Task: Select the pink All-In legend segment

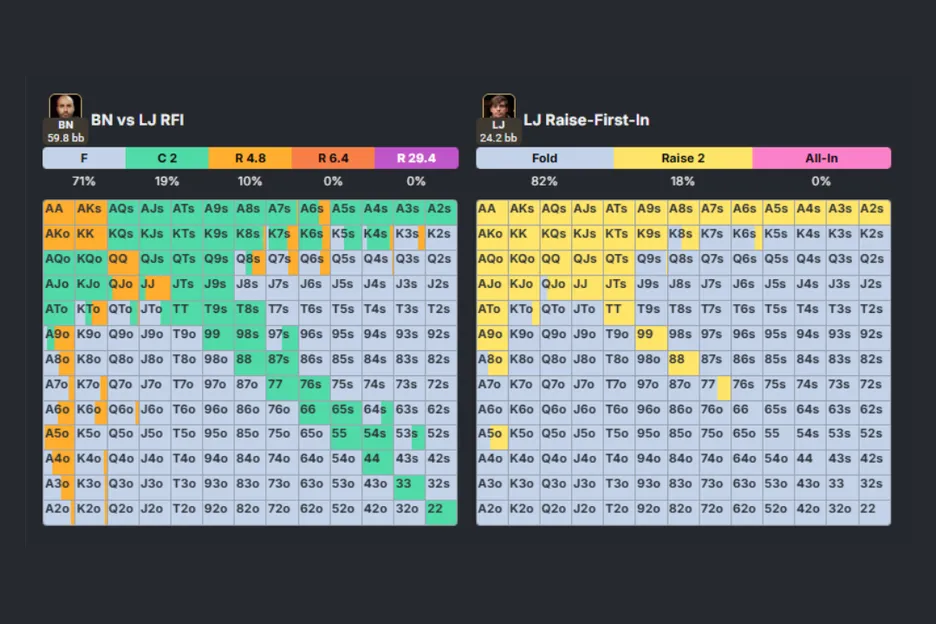Action: pos(821,158)
